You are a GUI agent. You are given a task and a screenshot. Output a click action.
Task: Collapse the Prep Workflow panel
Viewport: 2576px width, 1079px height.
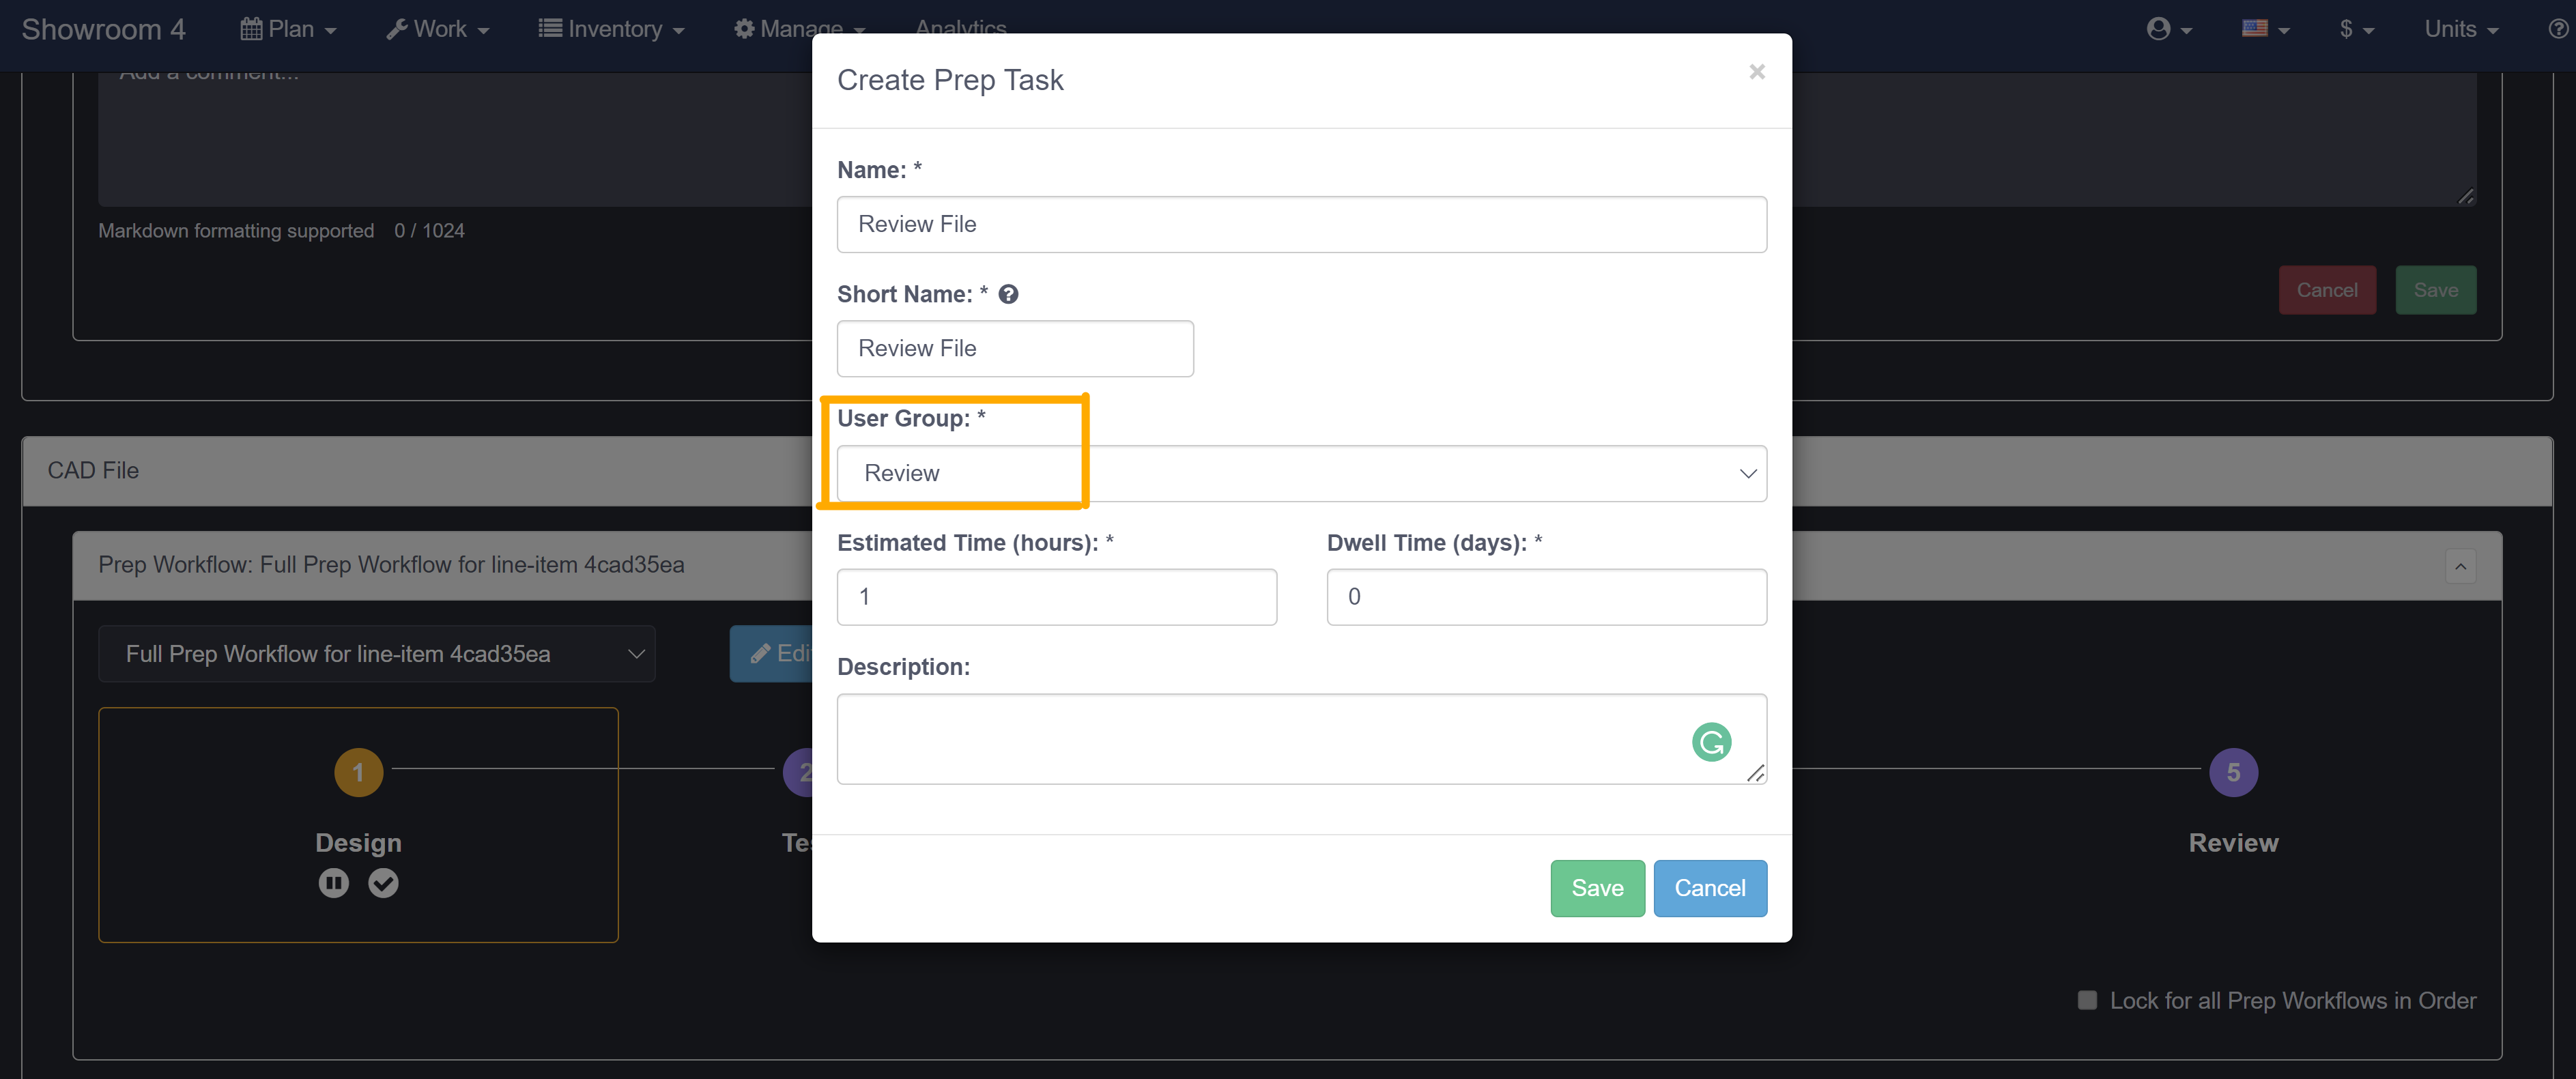pyautogui.click(x=2460, y=566)
